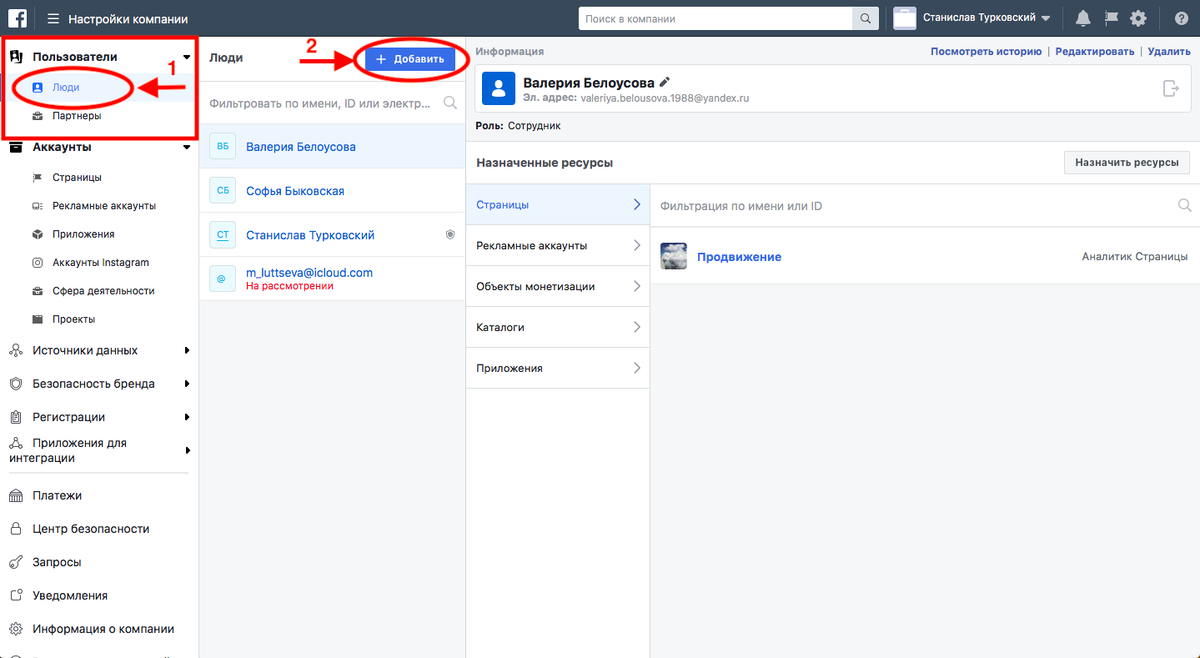The height and width of the screenshot is (658, 1200).
Task: Expand Приложения для интеграции in sidebar
Action: coord(186,450)
